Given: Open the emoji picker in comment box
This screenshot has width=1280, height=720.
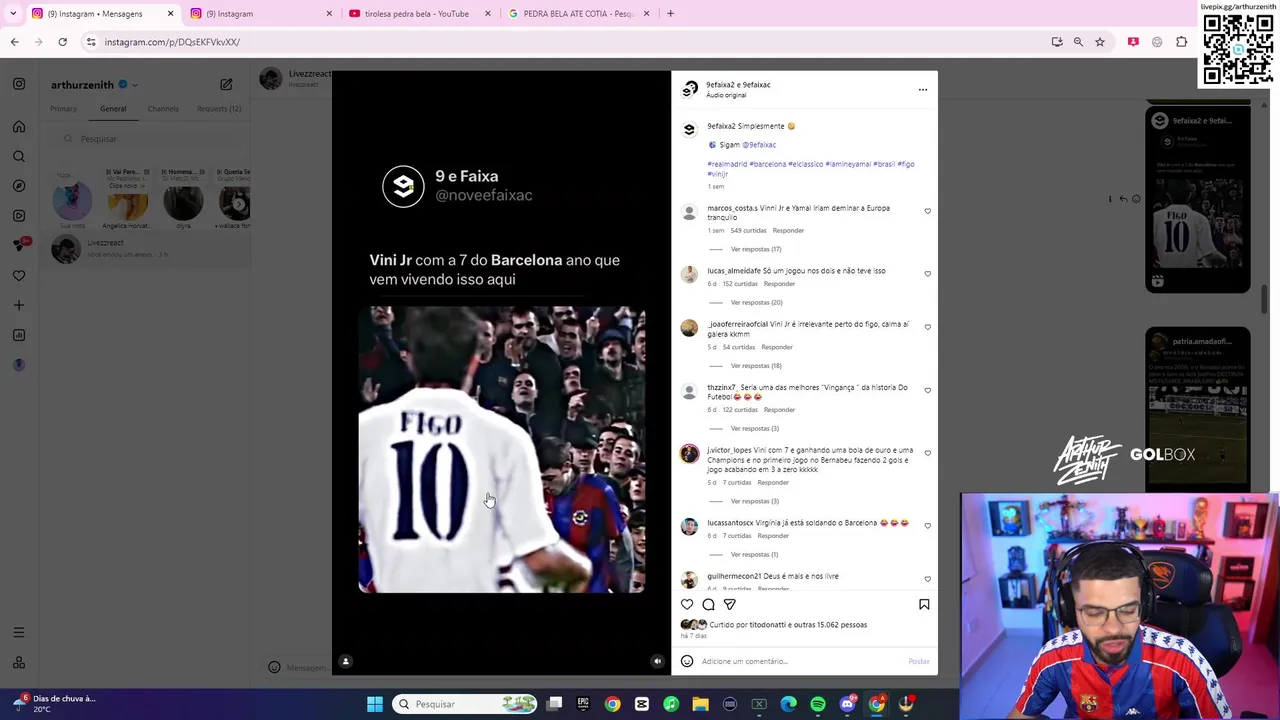Looking at the screenshot, I should (687, 661).
